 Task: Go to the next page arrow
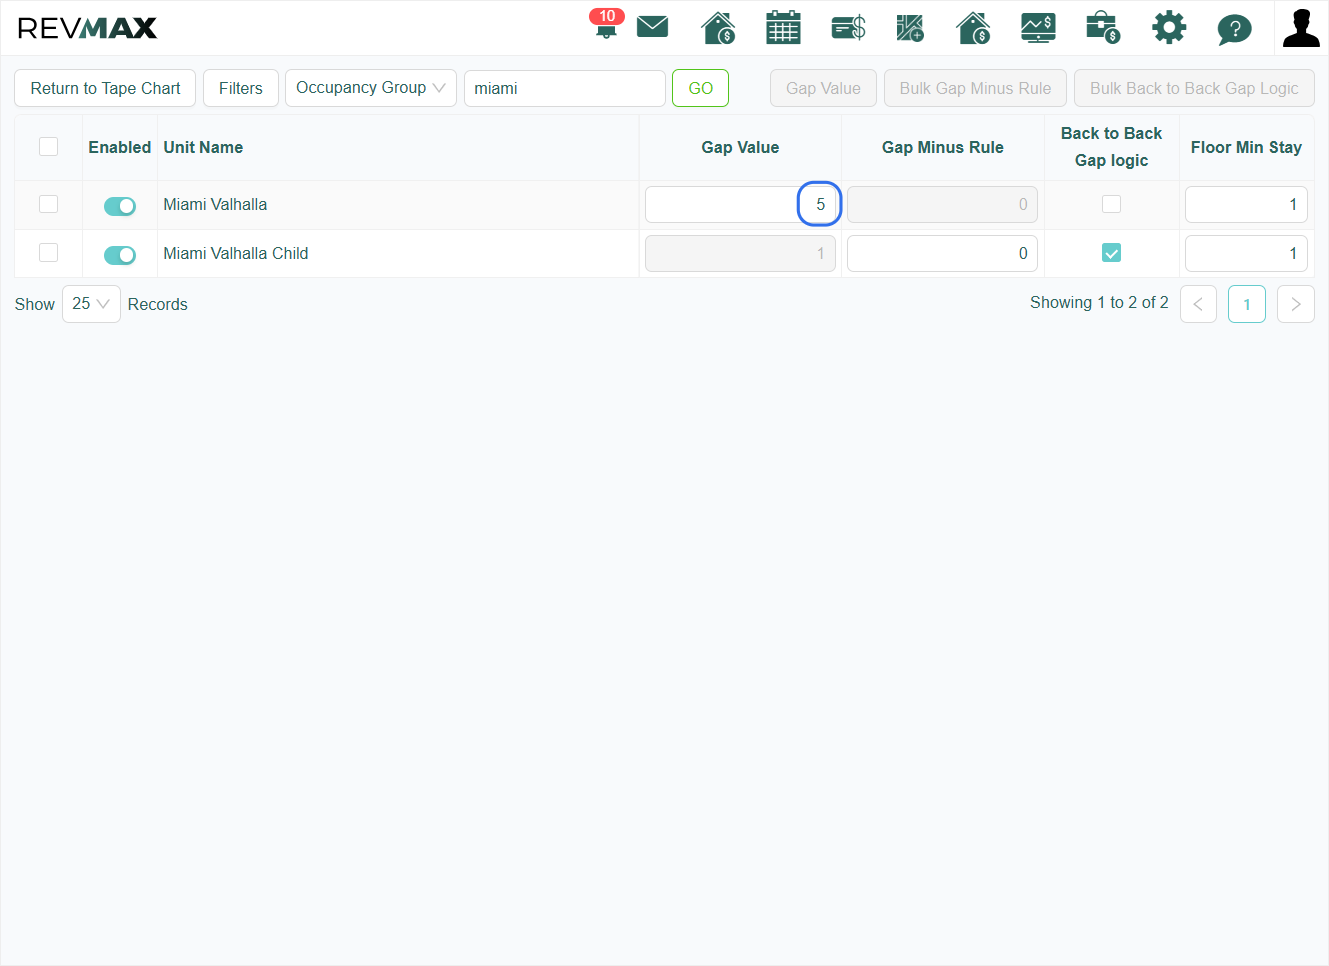(1296, 304)
